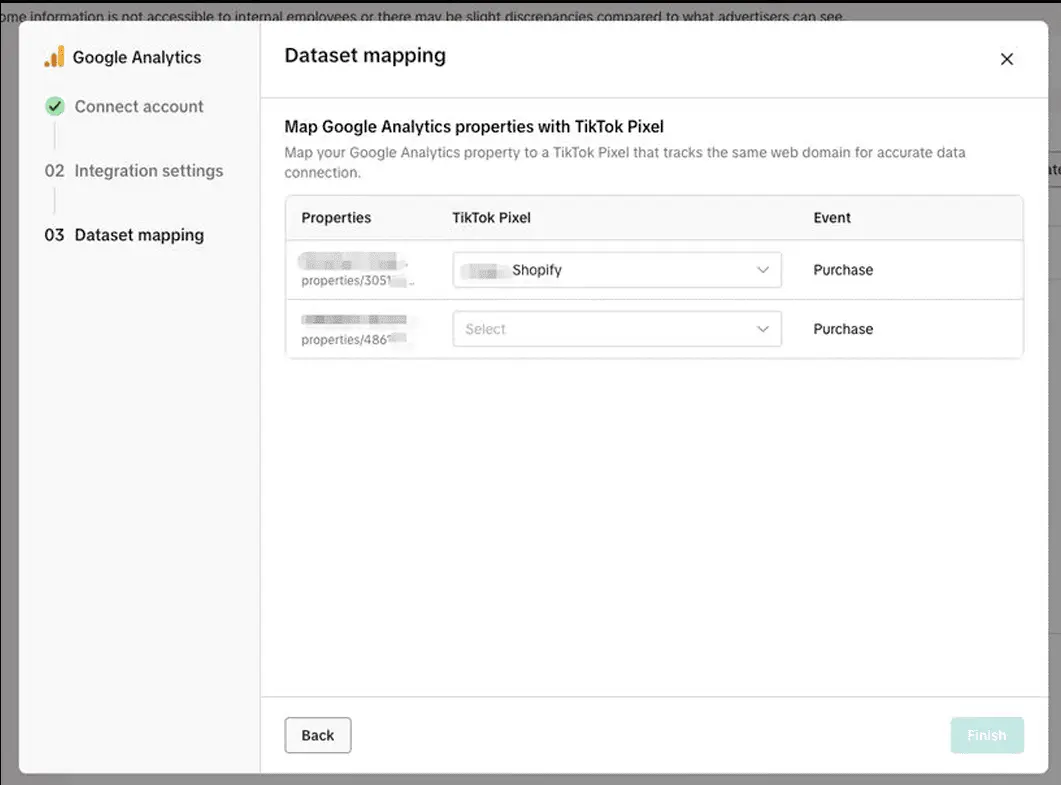The image size is (1061, 785).
Task: Open the Connect account step
Action: (x=139, y=106)
